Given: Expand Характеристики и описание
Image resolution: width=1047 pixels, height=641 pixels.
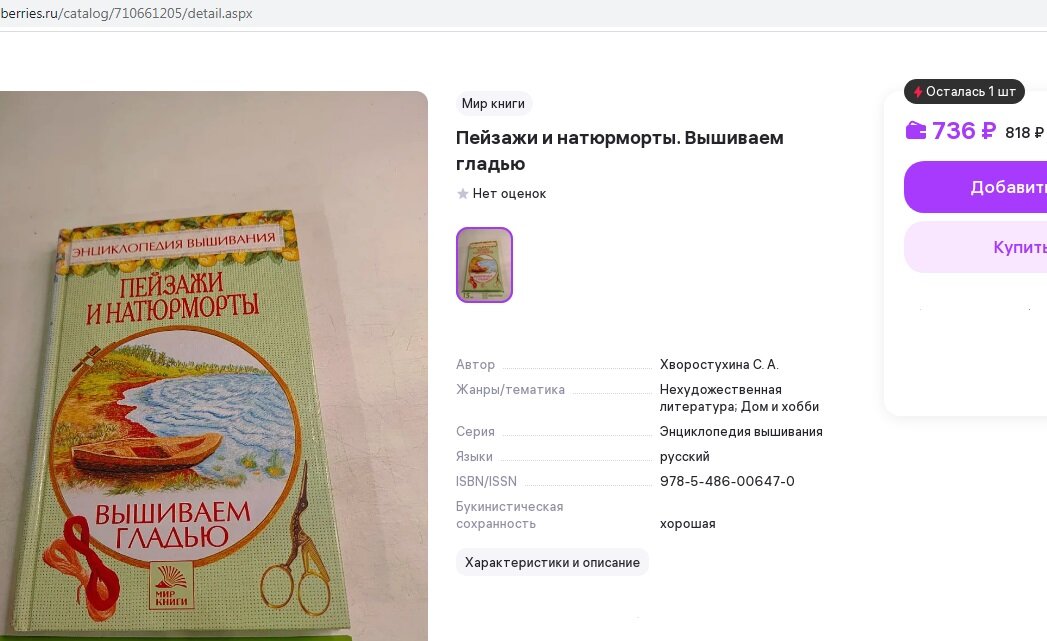Looking at the screenshot, I should pos(552,562).
